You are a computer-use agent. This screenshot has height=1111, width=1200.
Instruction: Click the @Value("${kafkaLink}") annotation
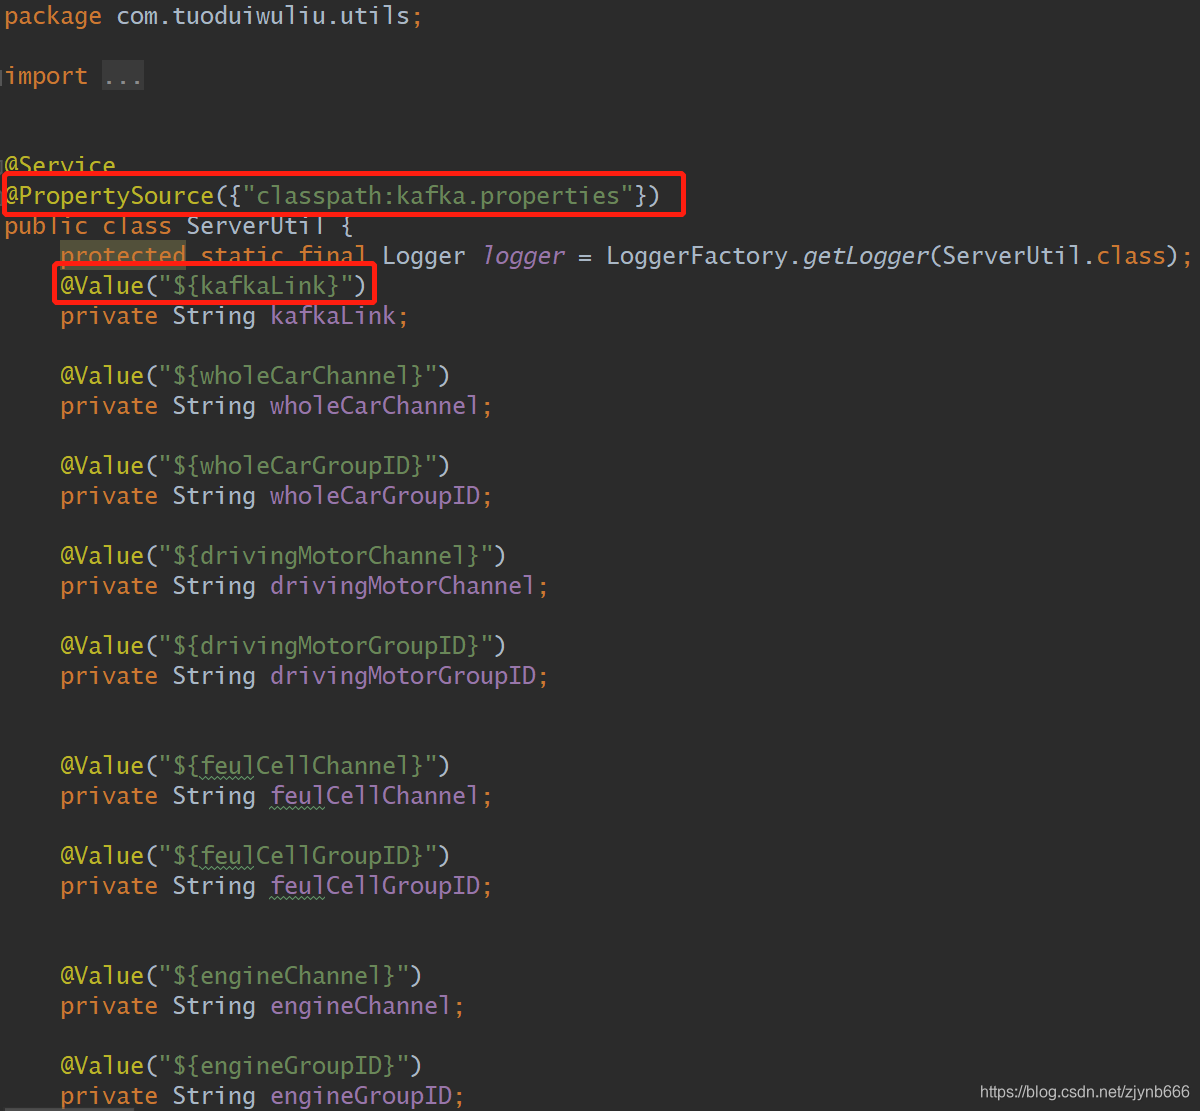tap(214, 286)
